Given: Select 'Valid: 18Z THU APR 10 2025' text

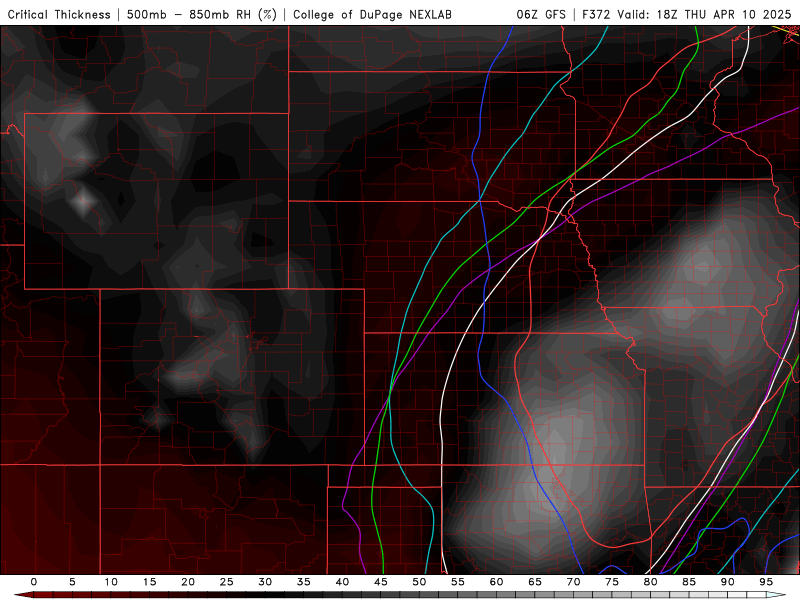Looking at the screenshot, I should pyautogui.click(x=704, y=14).
